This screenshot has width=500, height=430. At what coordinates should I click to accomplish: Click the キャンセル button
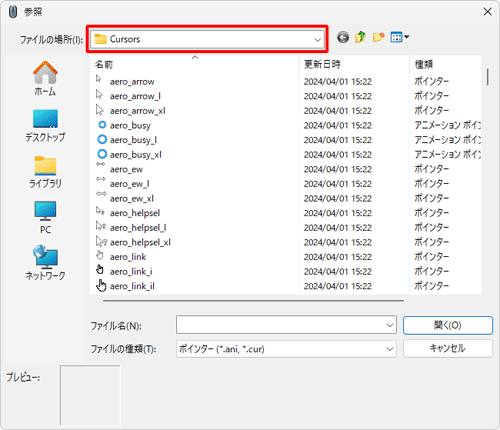coord(448,348)
